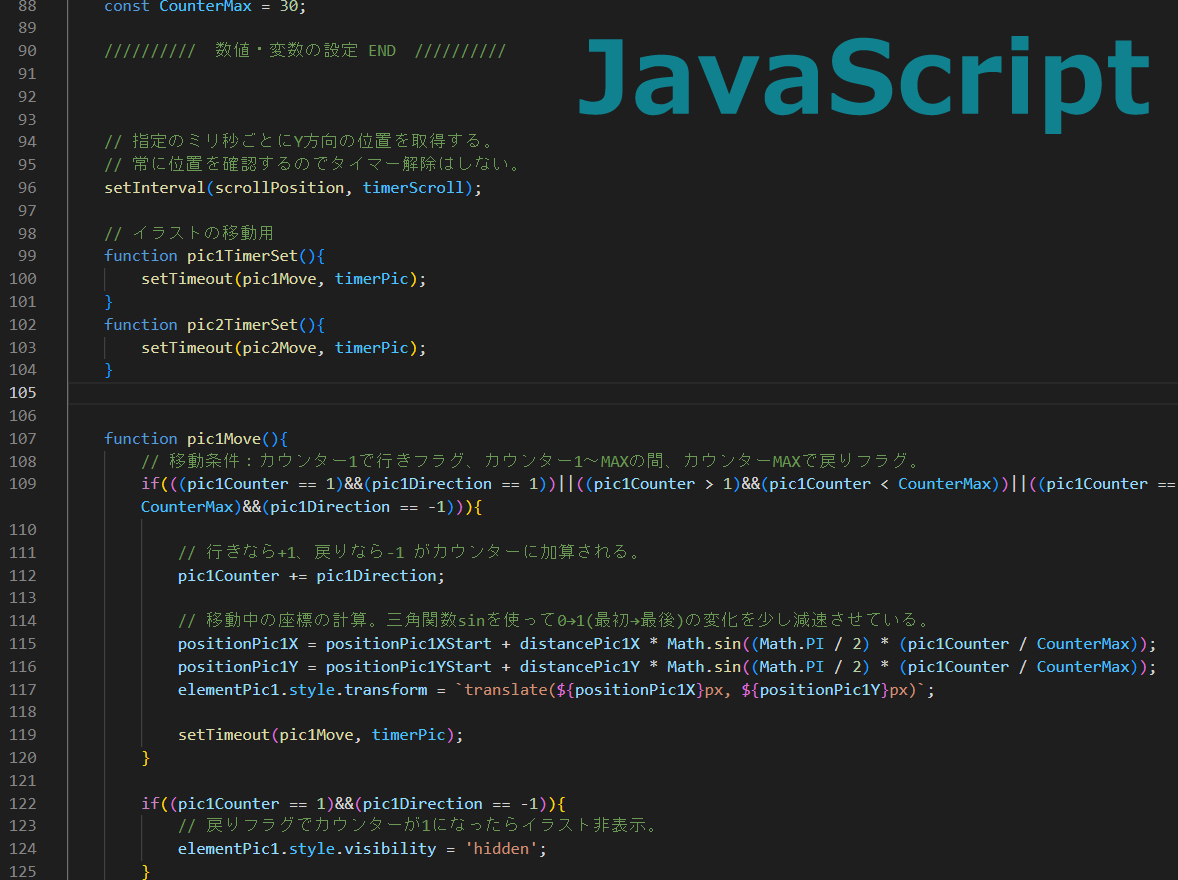Click the pic2TimerSet function name

(x=242, y=325)
